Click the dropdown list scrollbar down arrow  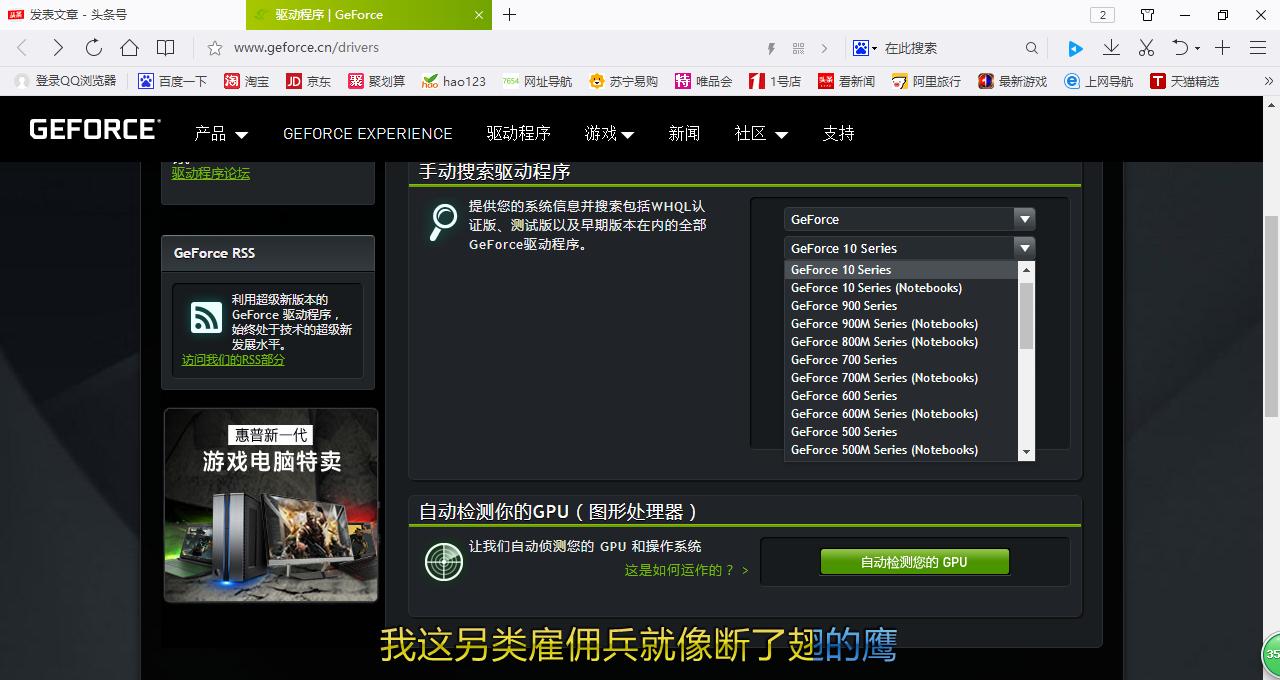tap(1025, 453)
